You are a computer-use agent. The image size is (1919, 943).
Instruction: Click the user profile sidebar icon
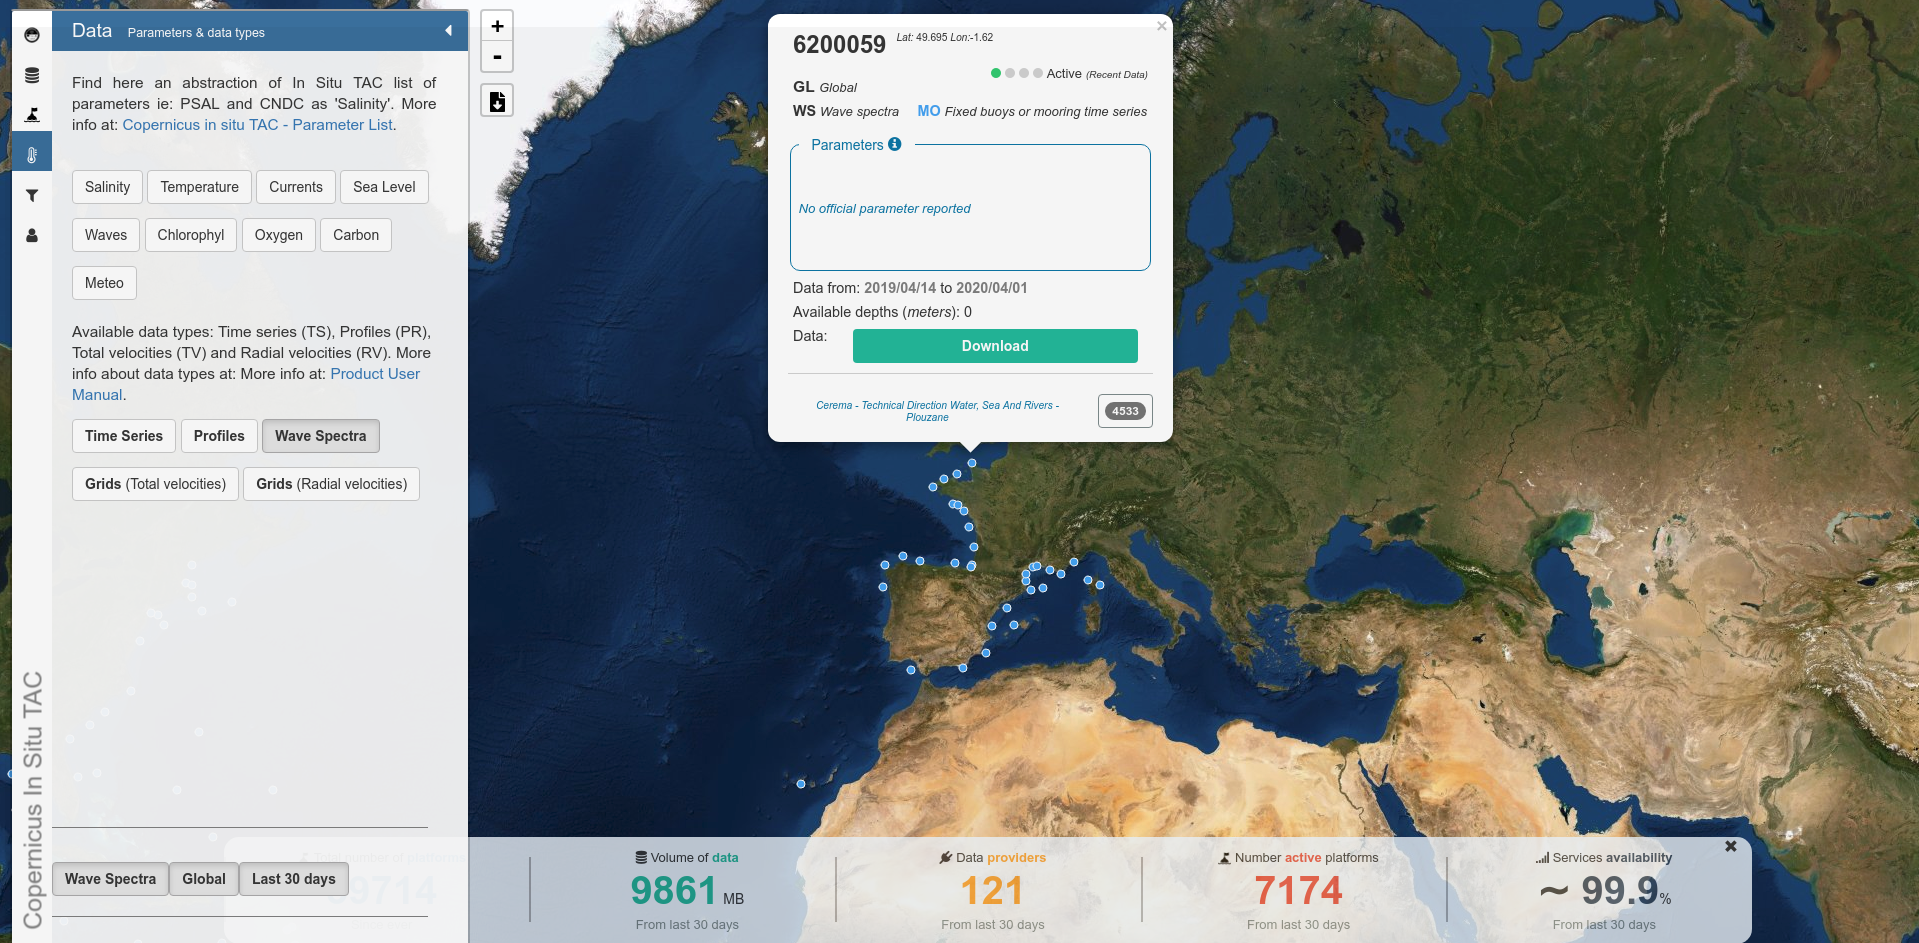pyautogui.click(x=32, y=236)
